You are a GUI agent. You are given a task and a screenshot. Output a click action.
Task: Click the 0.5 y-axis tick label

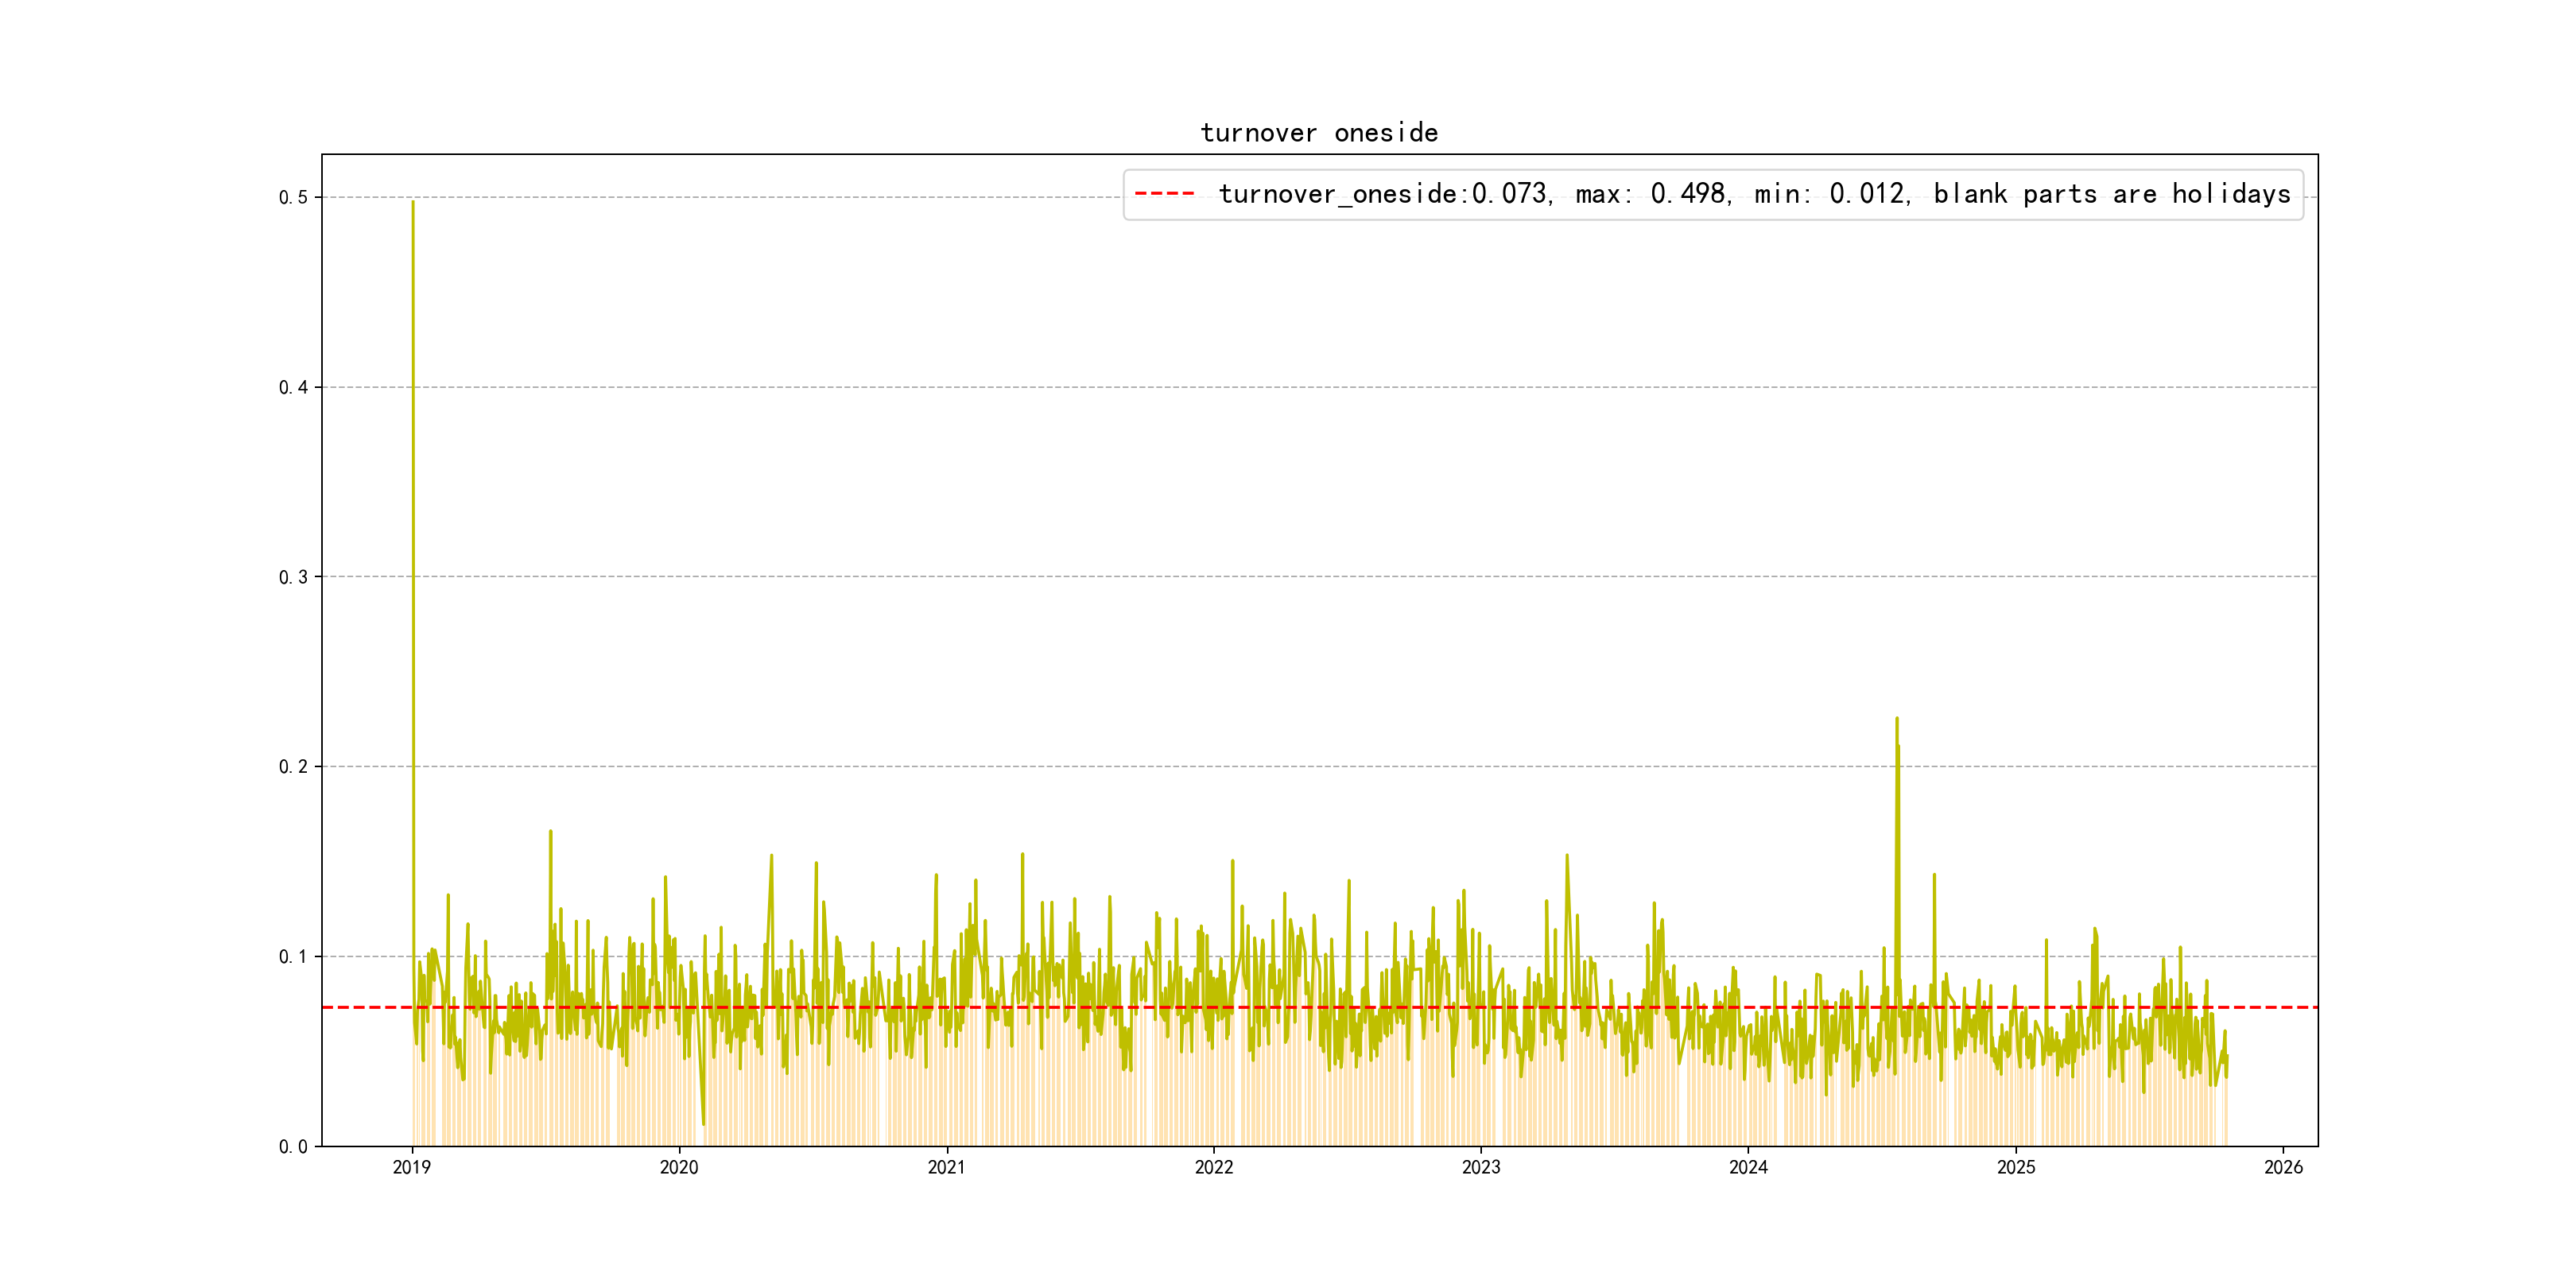[x=293, y=198]
